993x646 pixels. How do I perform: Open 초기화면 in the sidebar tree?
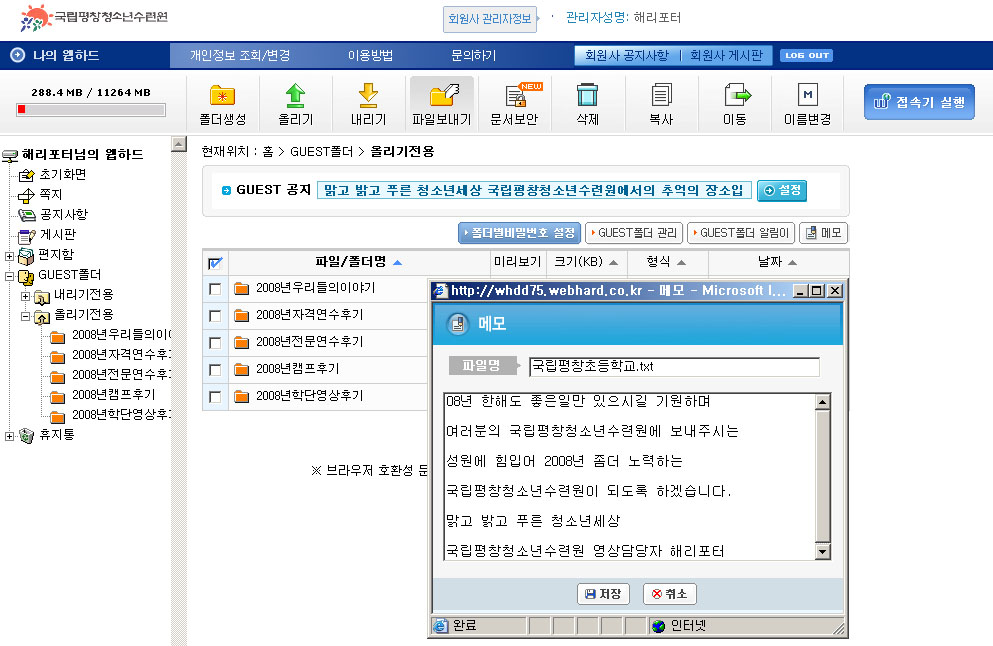(62, 174)
